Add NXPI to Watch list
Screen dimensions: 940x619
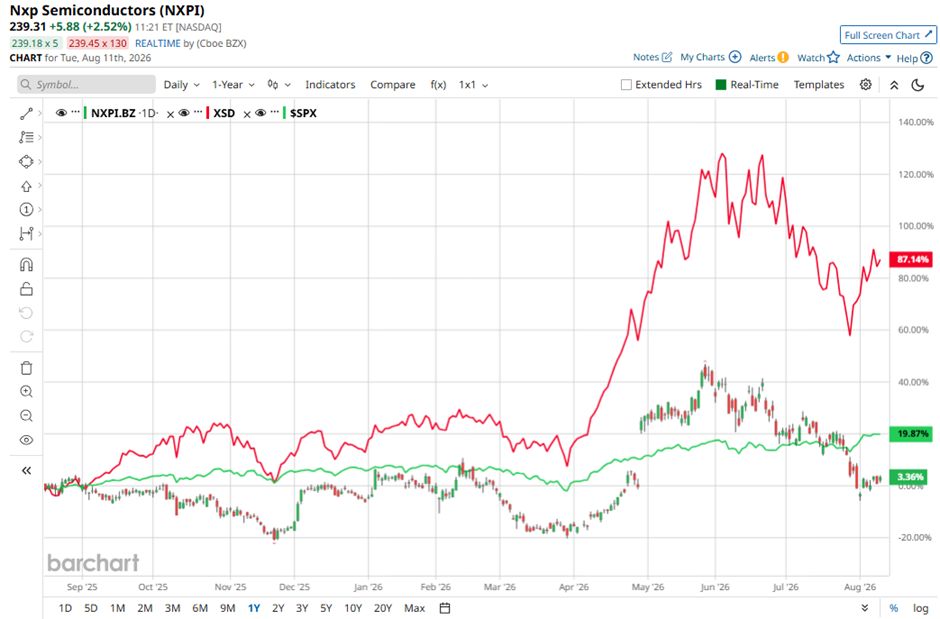pyautogui.click(x=818, y=58)
